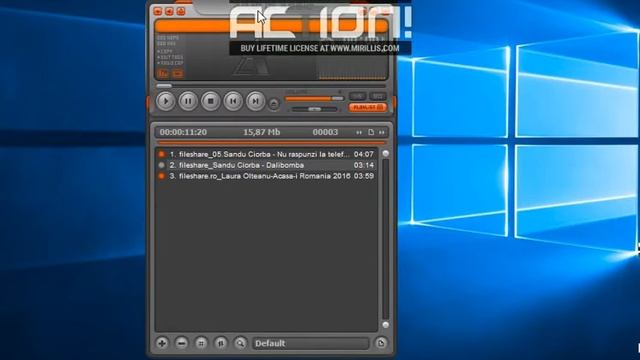The image size is (640, 360).
Task: Open the playlist misc grid button
Action: [201, 343]
